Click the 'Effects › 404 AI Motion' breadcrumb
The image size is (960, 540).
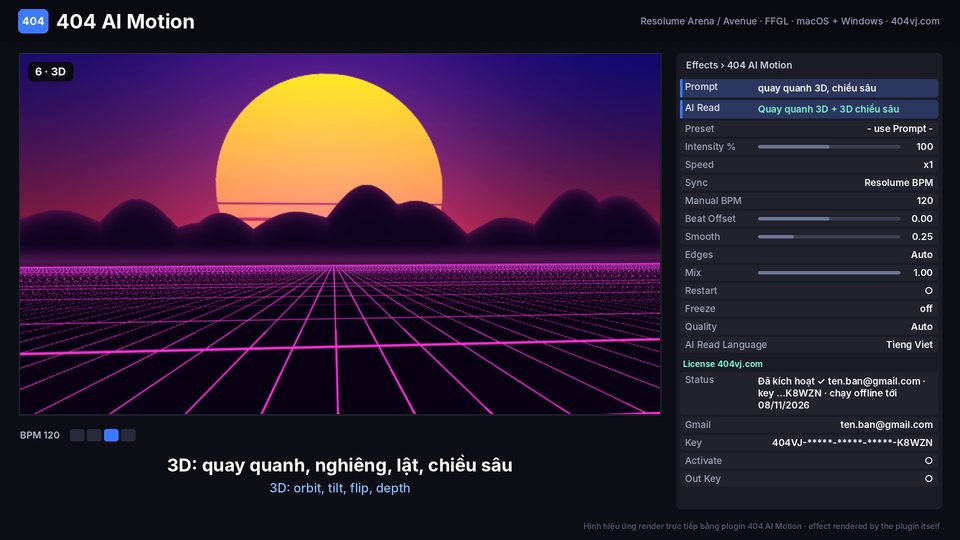click(x=738, y=65)
